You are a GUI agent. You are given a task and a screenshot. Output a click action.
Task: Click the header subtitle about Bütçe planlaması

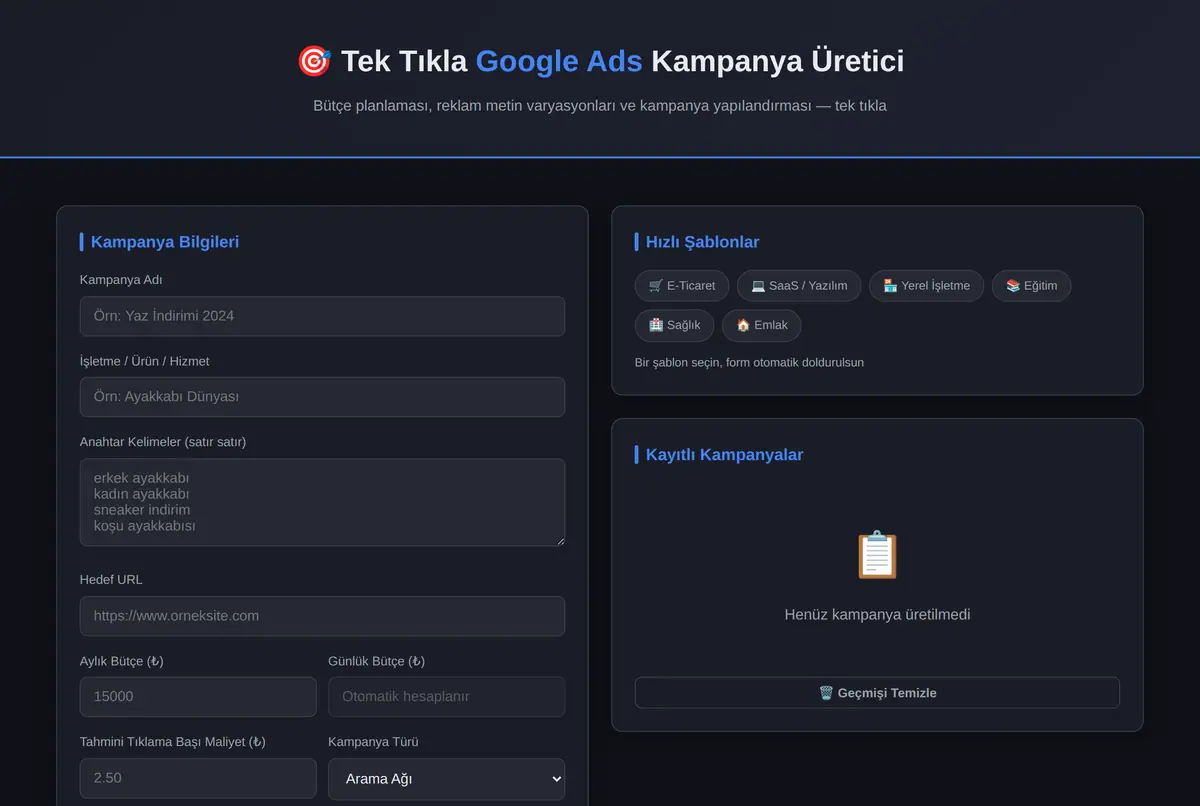click(600, 106)
